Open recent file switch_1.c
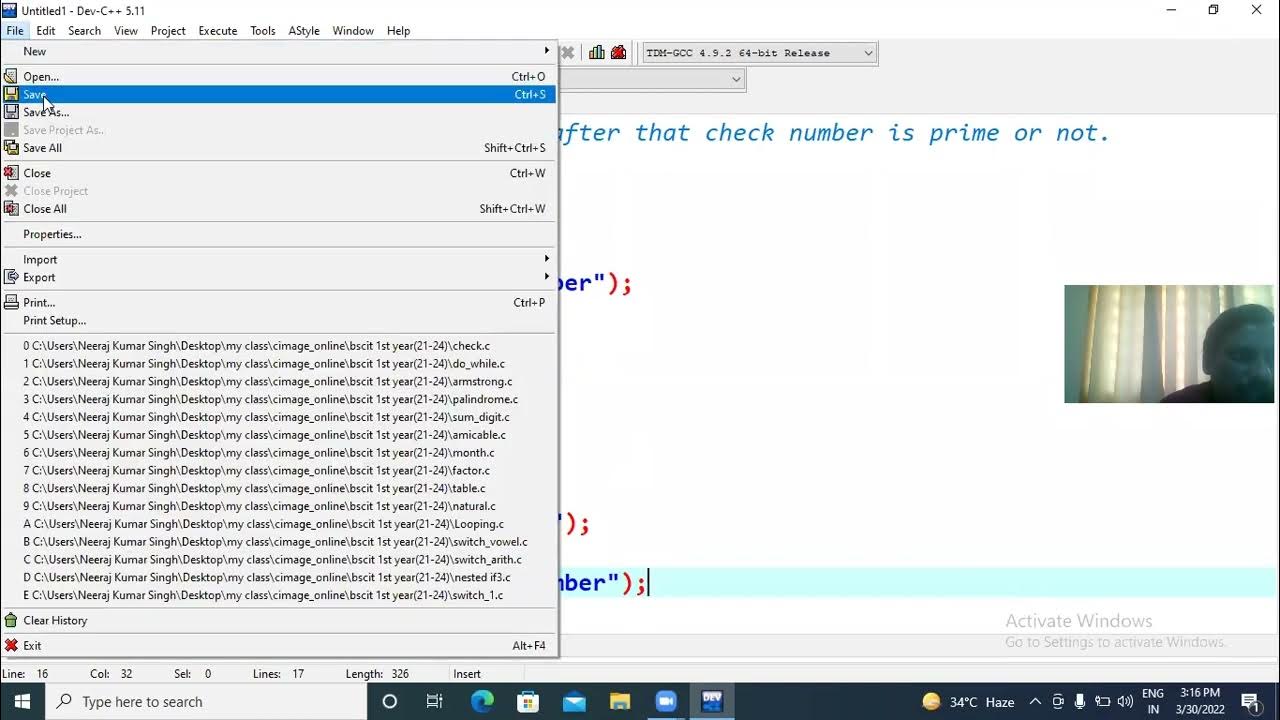Screen dimensions: 1280x720 [278, 595]
